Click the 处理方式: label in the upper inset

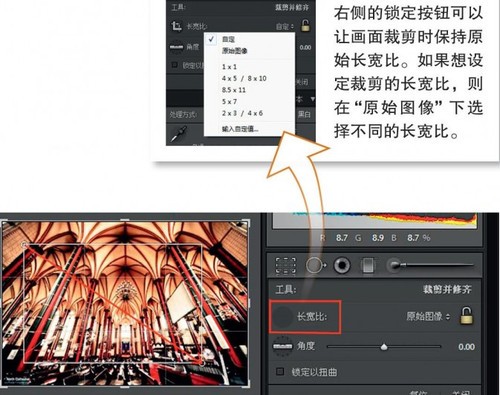pyautogui.click(x=183, y=115)
